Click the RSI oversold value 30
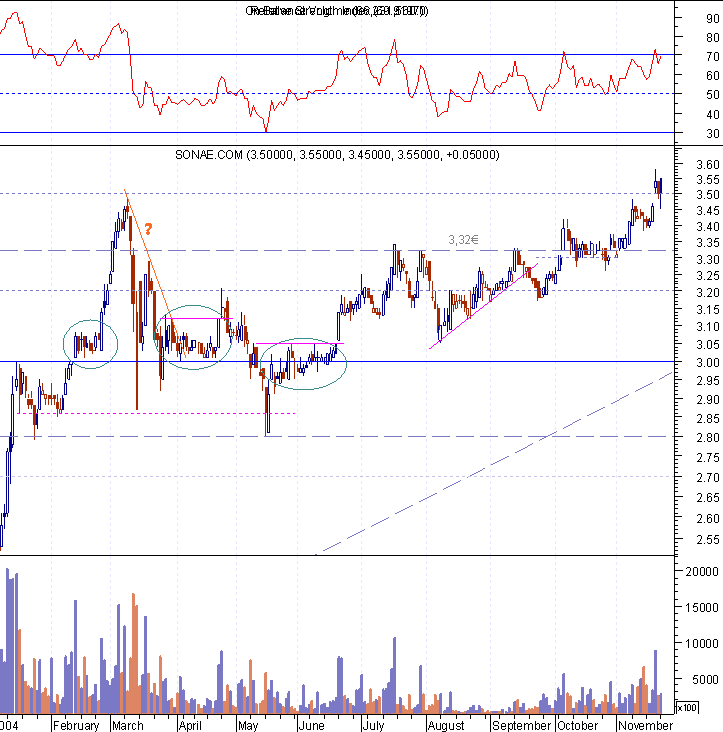 (x=712, y=134)
